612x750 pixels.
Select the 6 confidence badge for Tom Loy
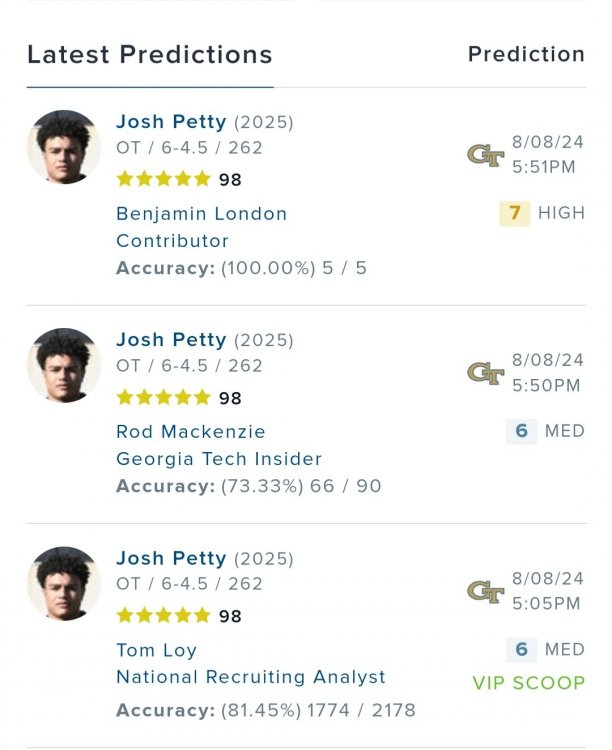521,650
